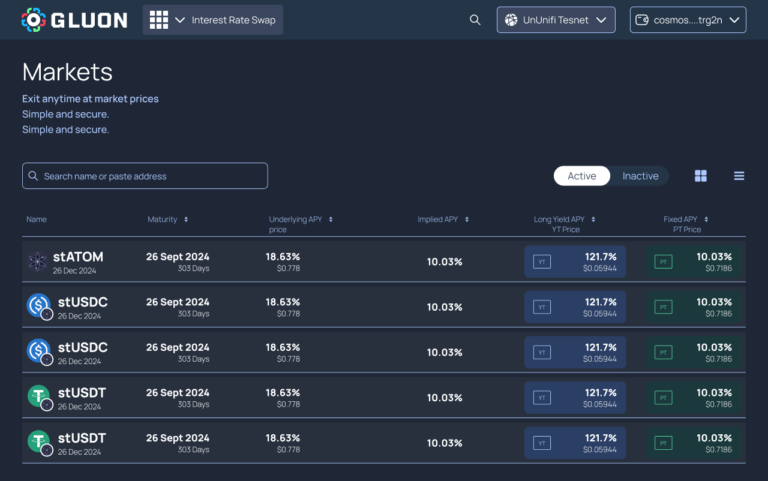Click the GLUON wordmark text
The width and height of the screenshot is (768, 481).
89,20
